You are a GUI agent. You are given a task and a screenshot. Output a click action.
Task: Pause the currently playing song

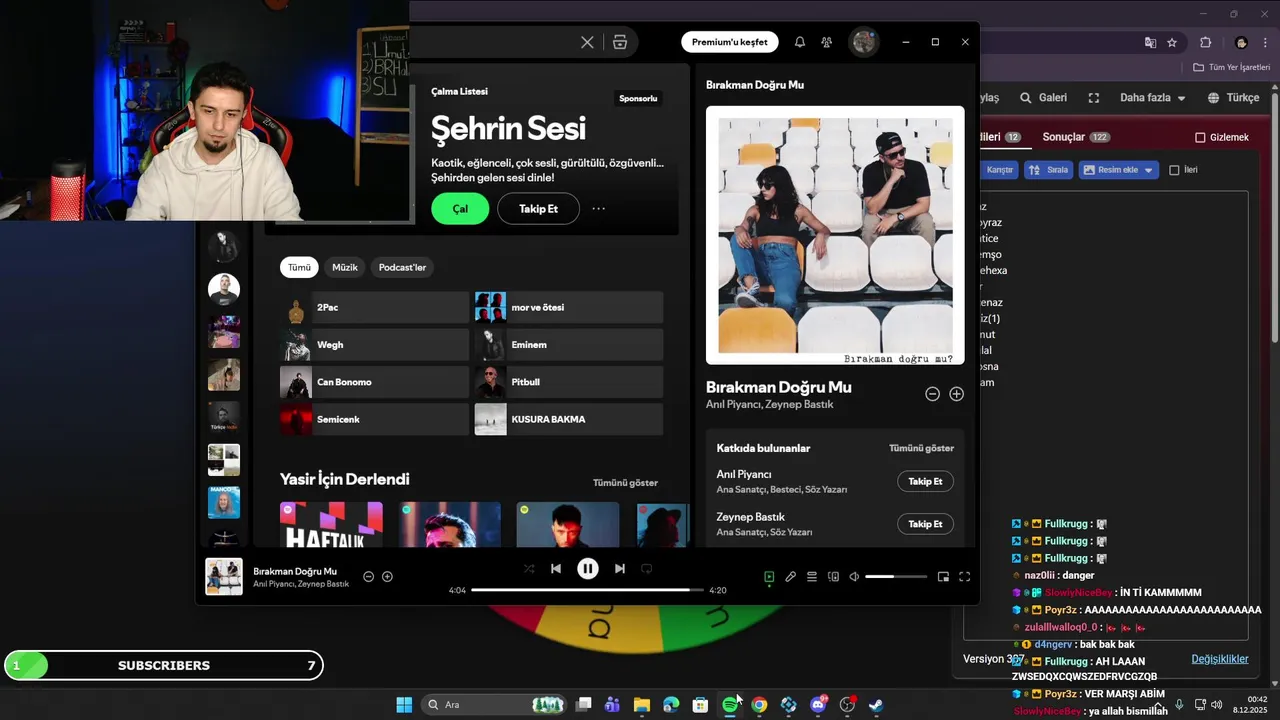pos(588,568)
